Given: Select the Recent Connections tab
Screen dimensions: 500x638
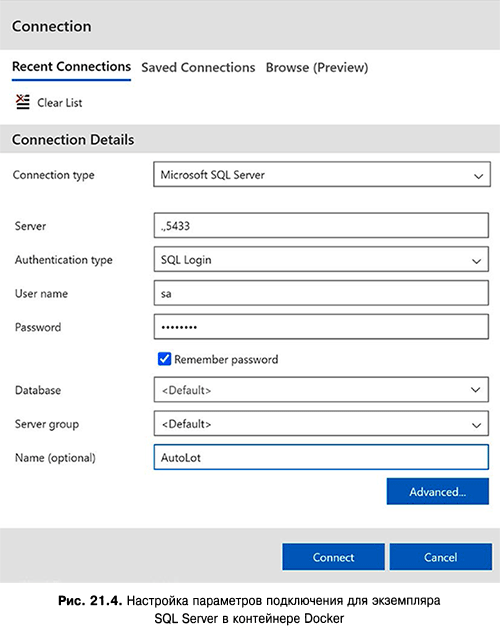Looking at the screenshot, I should click(x=71, y=66).
